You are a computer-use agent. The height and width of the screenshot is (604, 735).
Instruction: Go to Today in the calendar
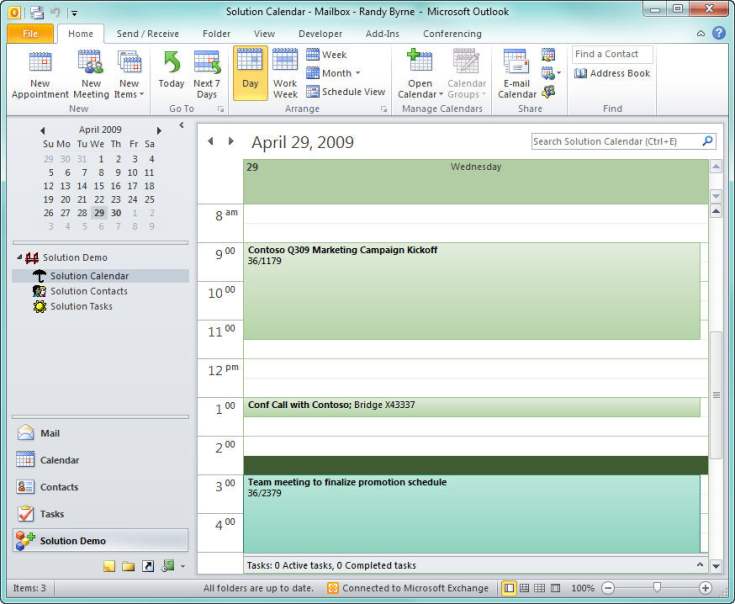171,71
